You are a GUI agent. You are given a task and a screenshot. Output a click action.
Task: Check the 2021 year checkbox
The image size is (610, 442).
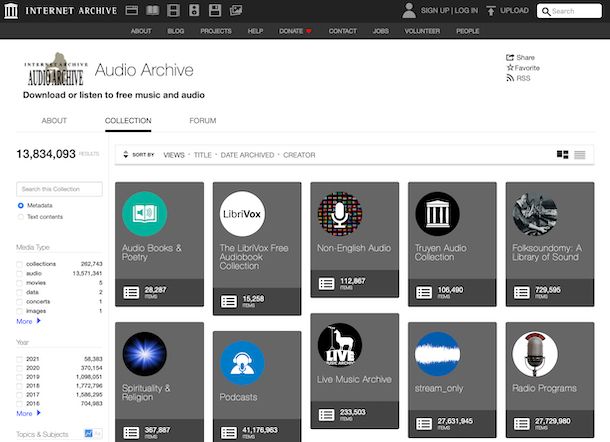click(x=19, y=359)
